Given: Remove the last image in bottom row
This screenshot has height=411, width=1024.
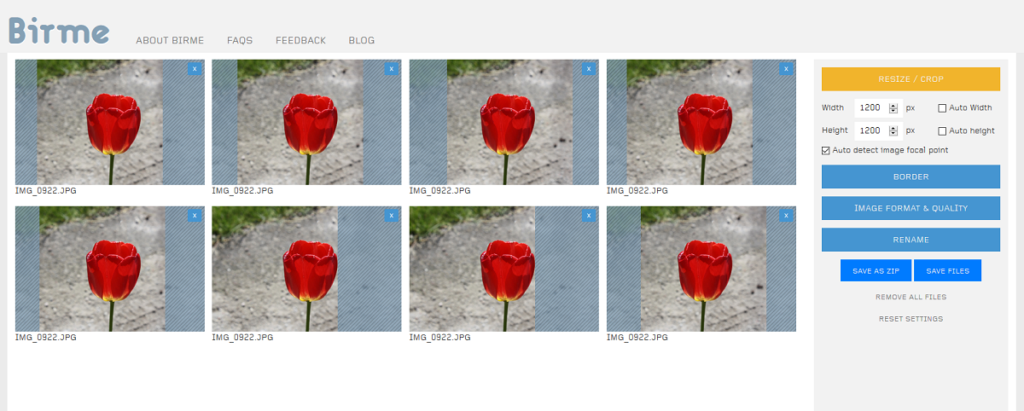Looking at the screenshot, I should tap(786, 215).
